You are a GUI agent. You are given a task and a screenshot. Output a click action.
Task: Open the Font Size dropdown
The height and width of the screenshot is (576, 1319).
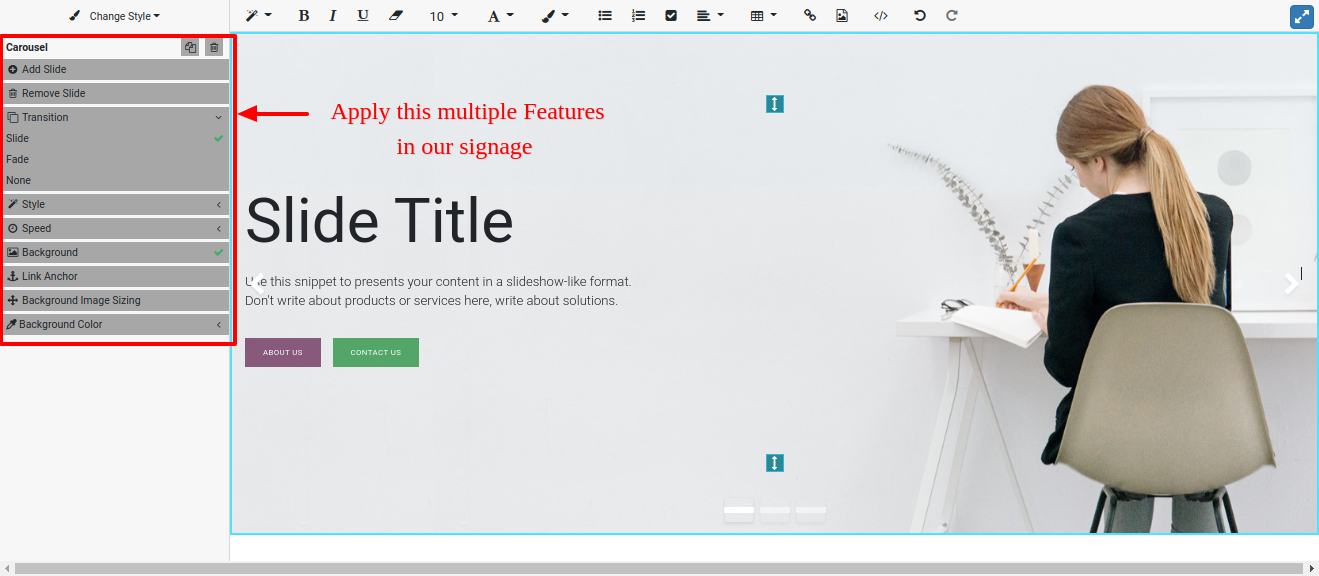(x=443, y=15)
